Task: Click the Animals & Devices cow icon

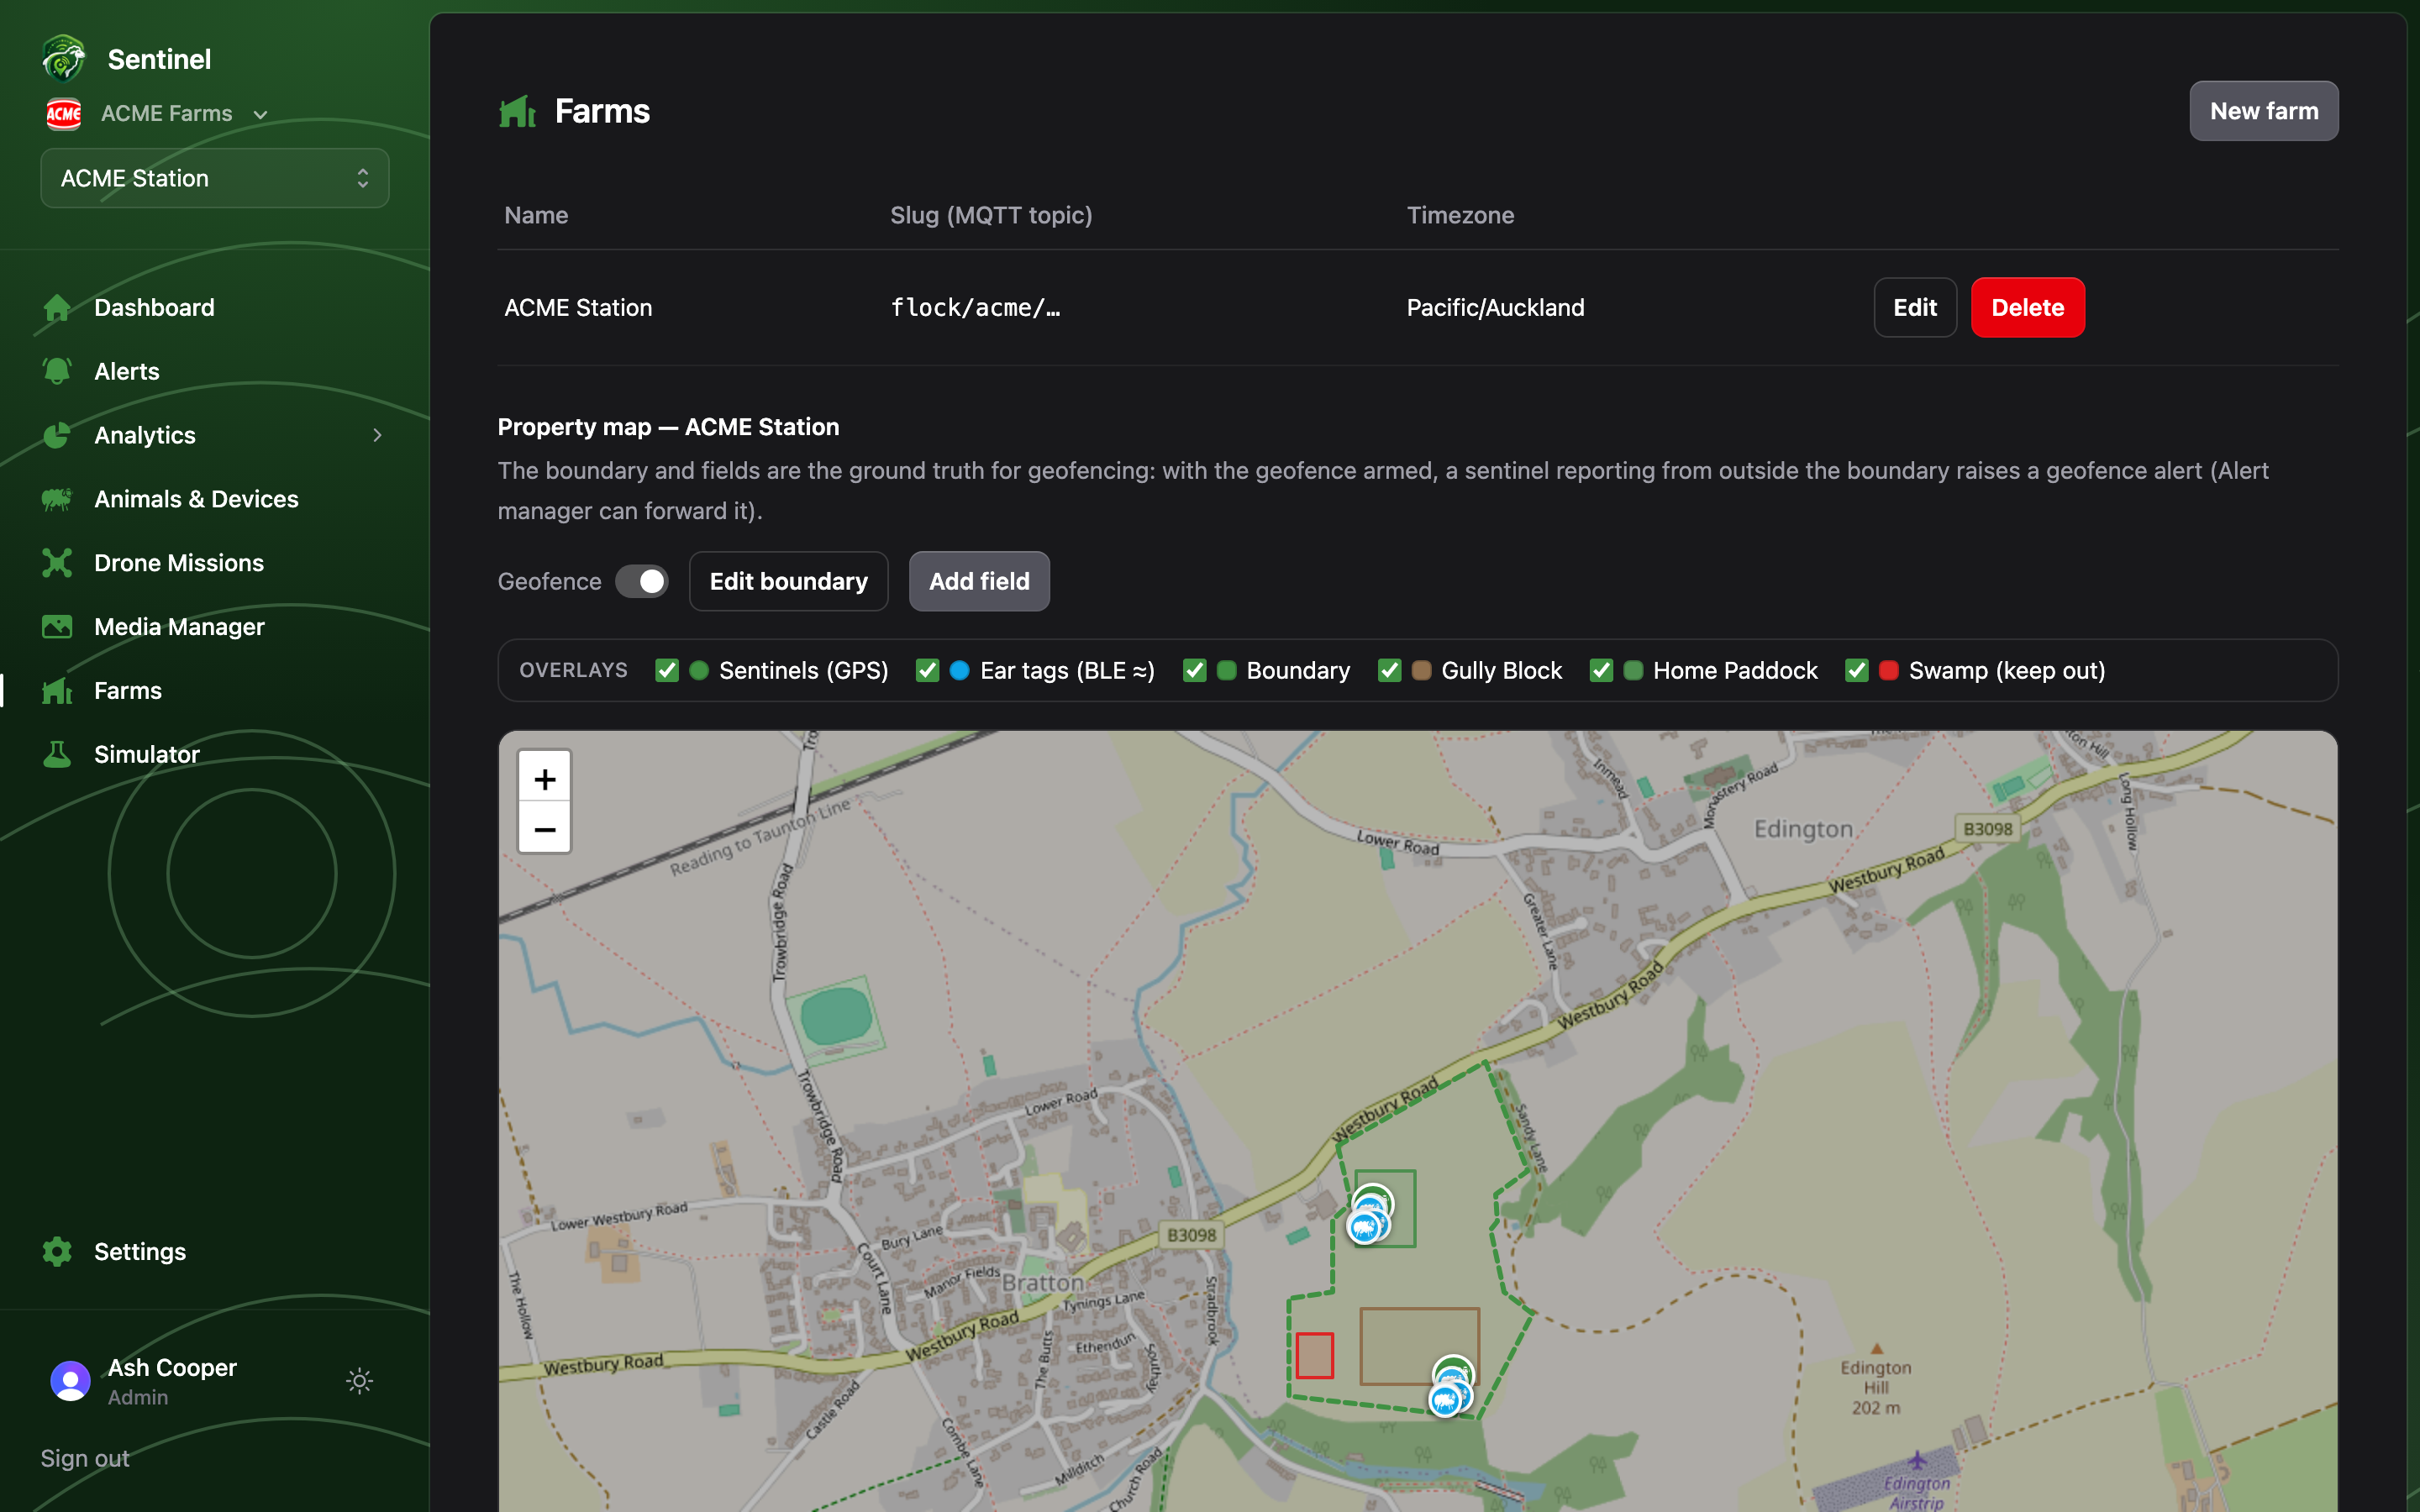Action: [x=57, y=500]
